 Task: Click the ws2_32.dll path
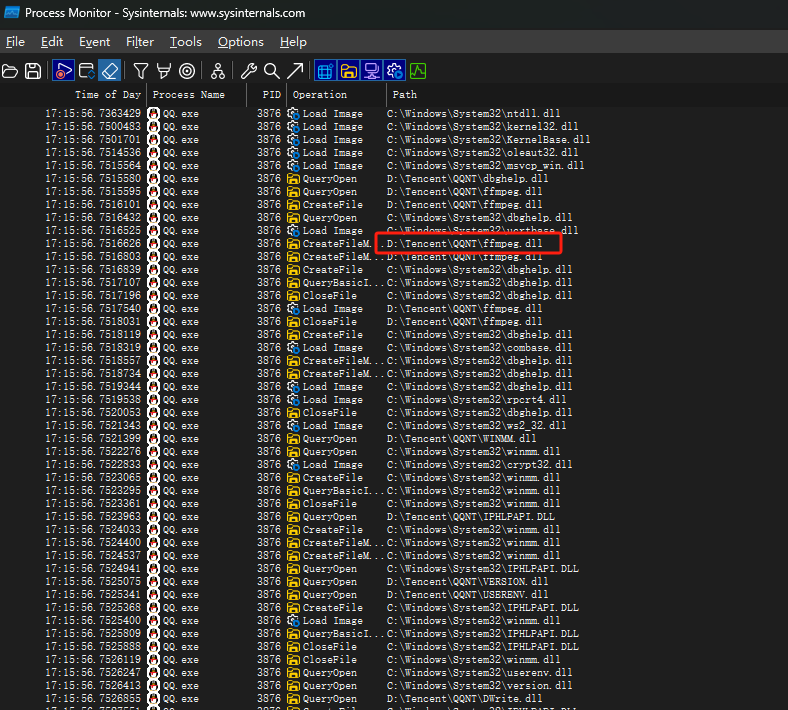coord(476,426)
